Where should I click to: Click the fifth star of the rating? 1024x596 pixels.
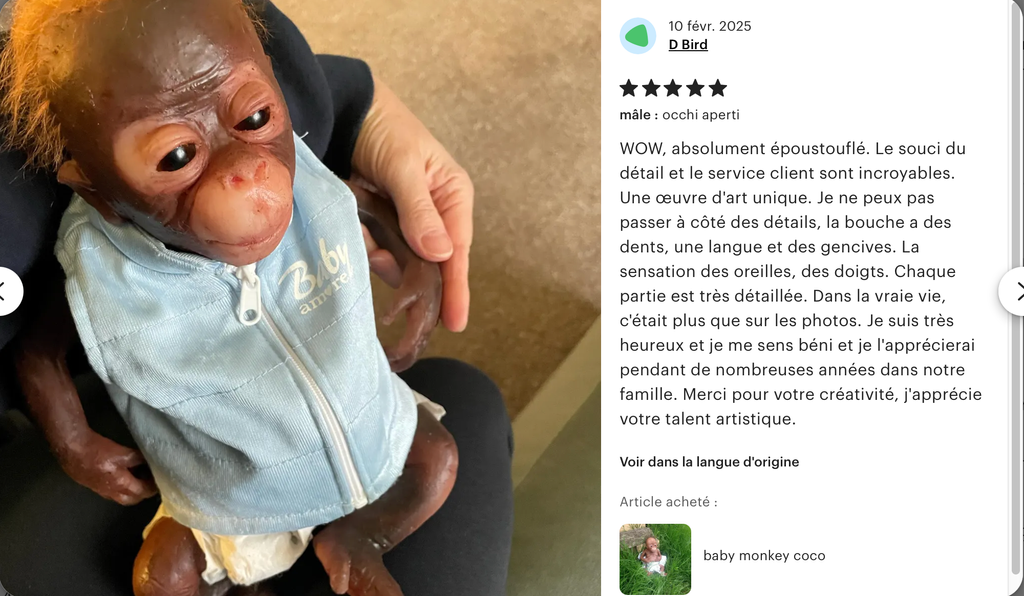point(718,88)
